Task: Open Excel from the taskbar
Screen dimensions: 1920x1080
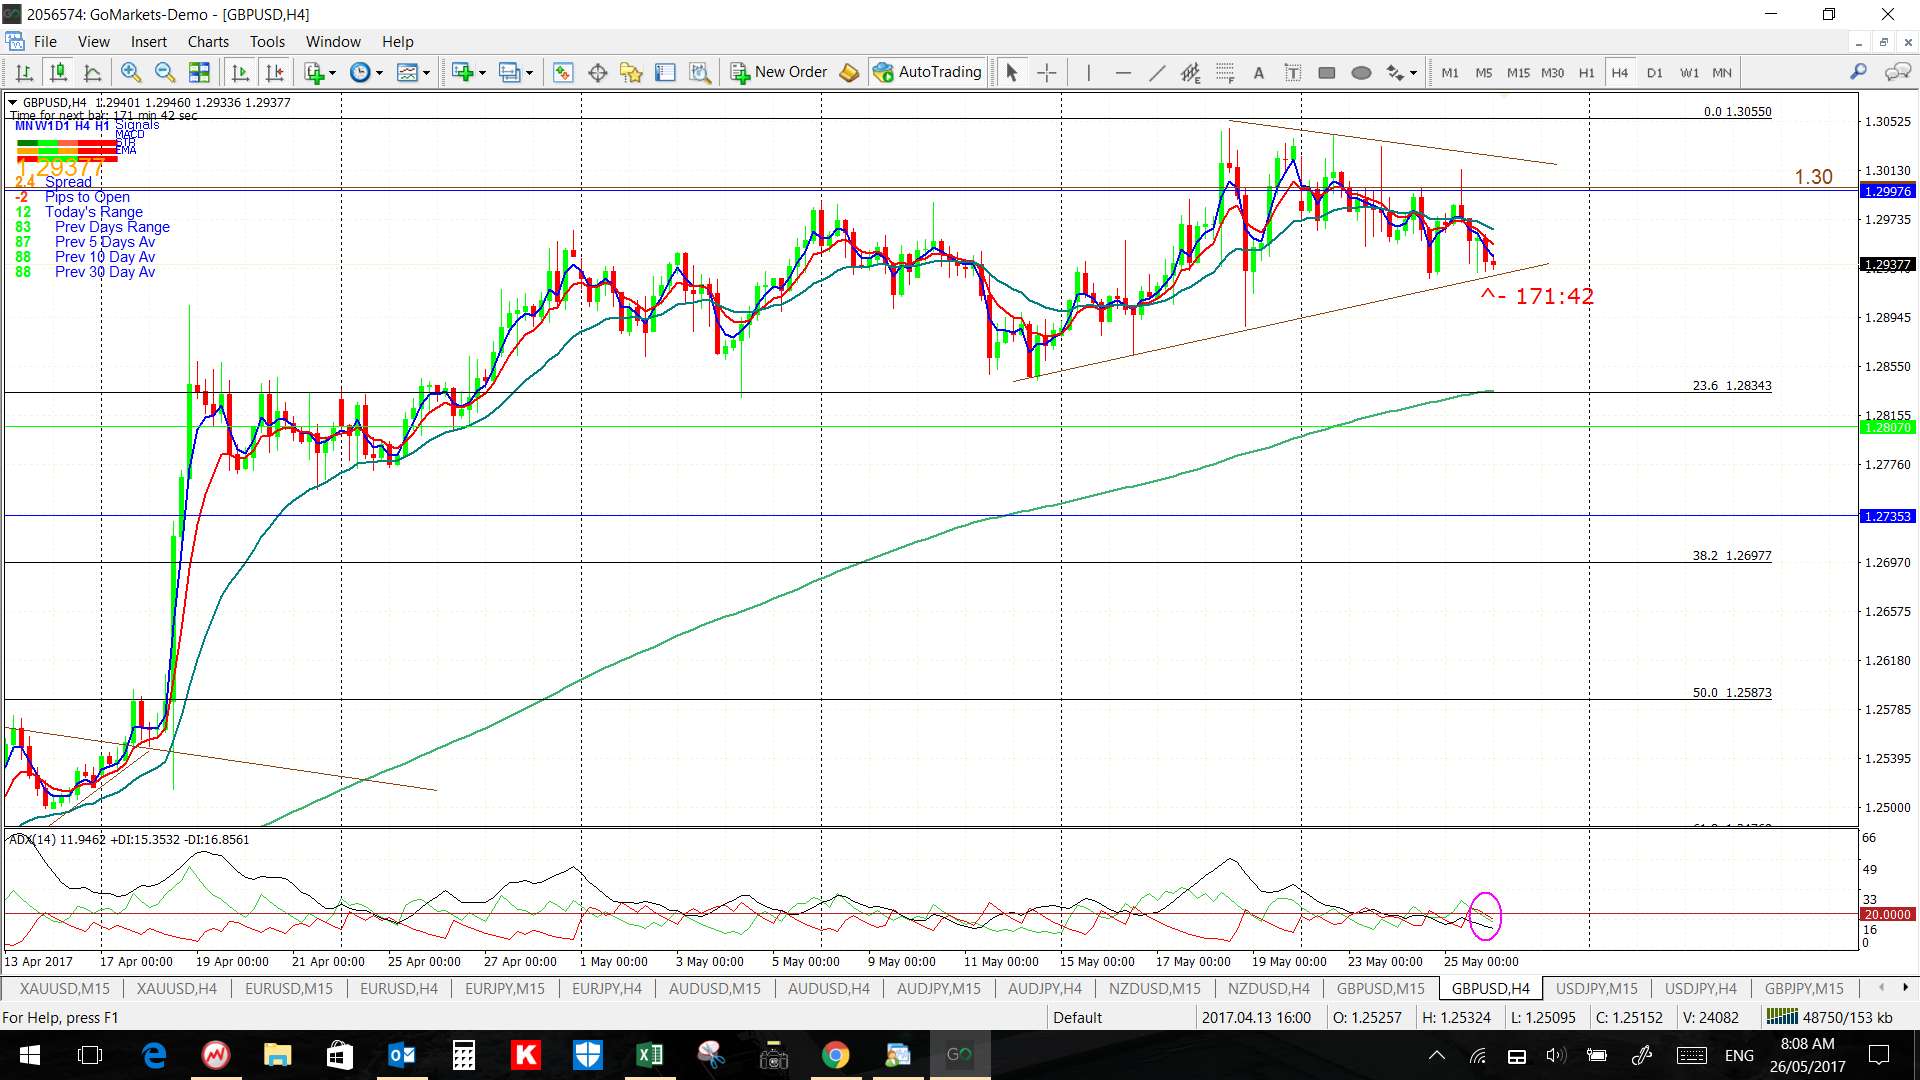Action: point(649,1055)
